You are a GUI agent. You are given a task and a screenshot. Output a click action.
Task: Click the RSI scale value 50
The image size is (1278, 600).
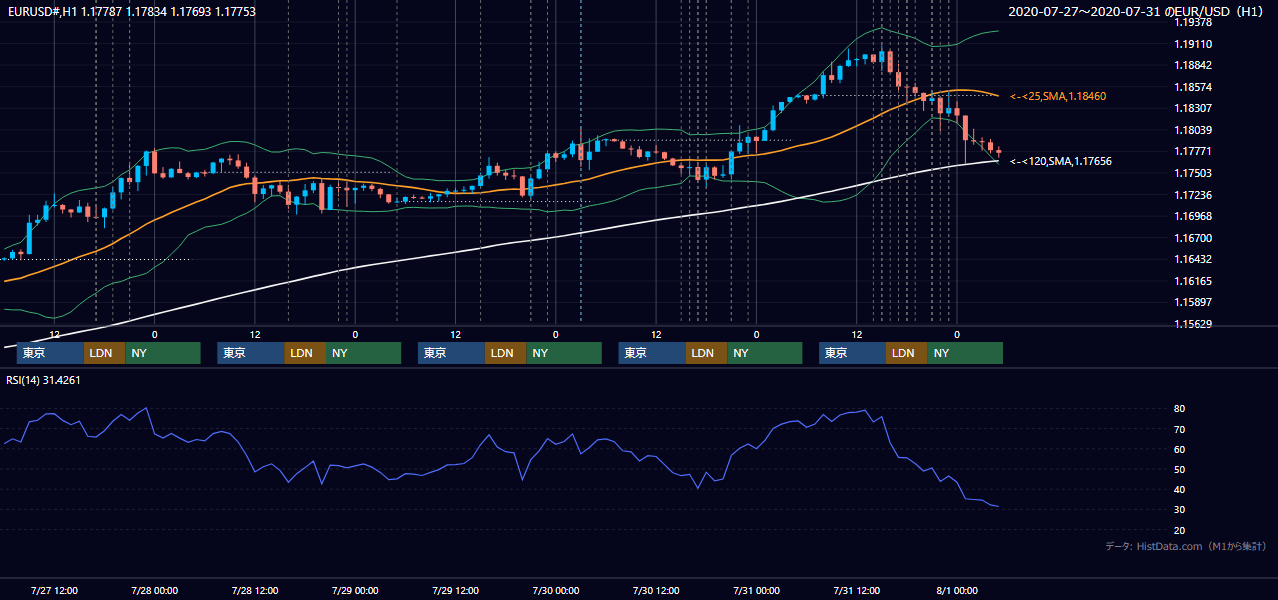click(x=1179, y=469)
